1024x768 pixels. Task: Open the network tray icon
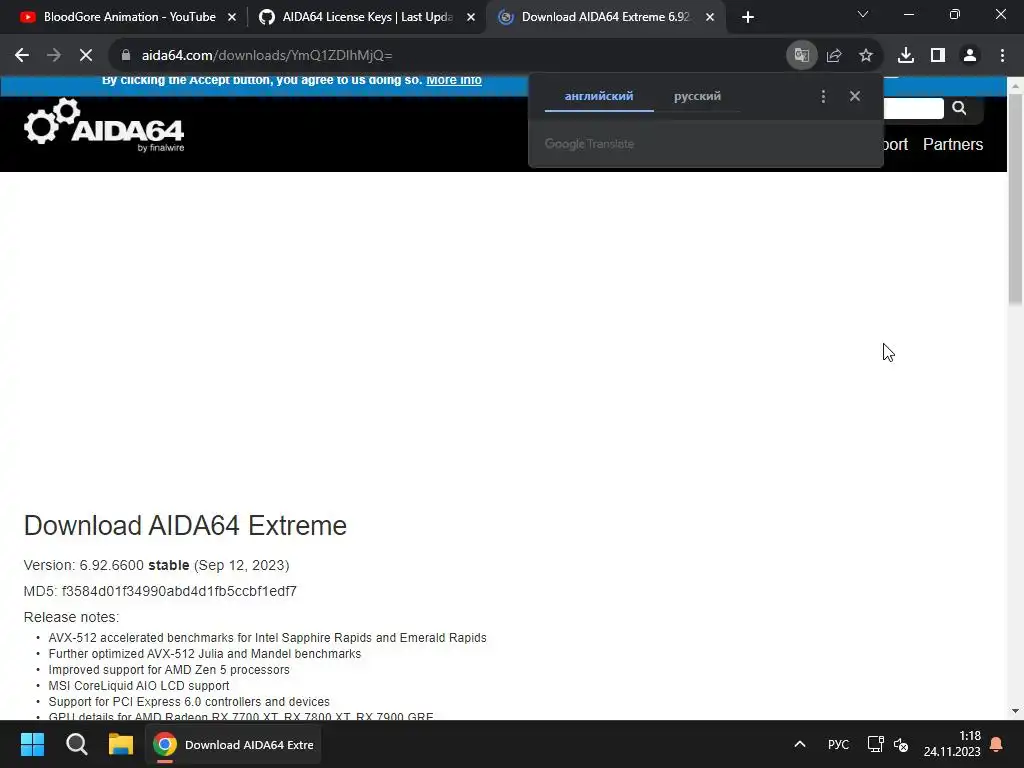click(875, 744)
